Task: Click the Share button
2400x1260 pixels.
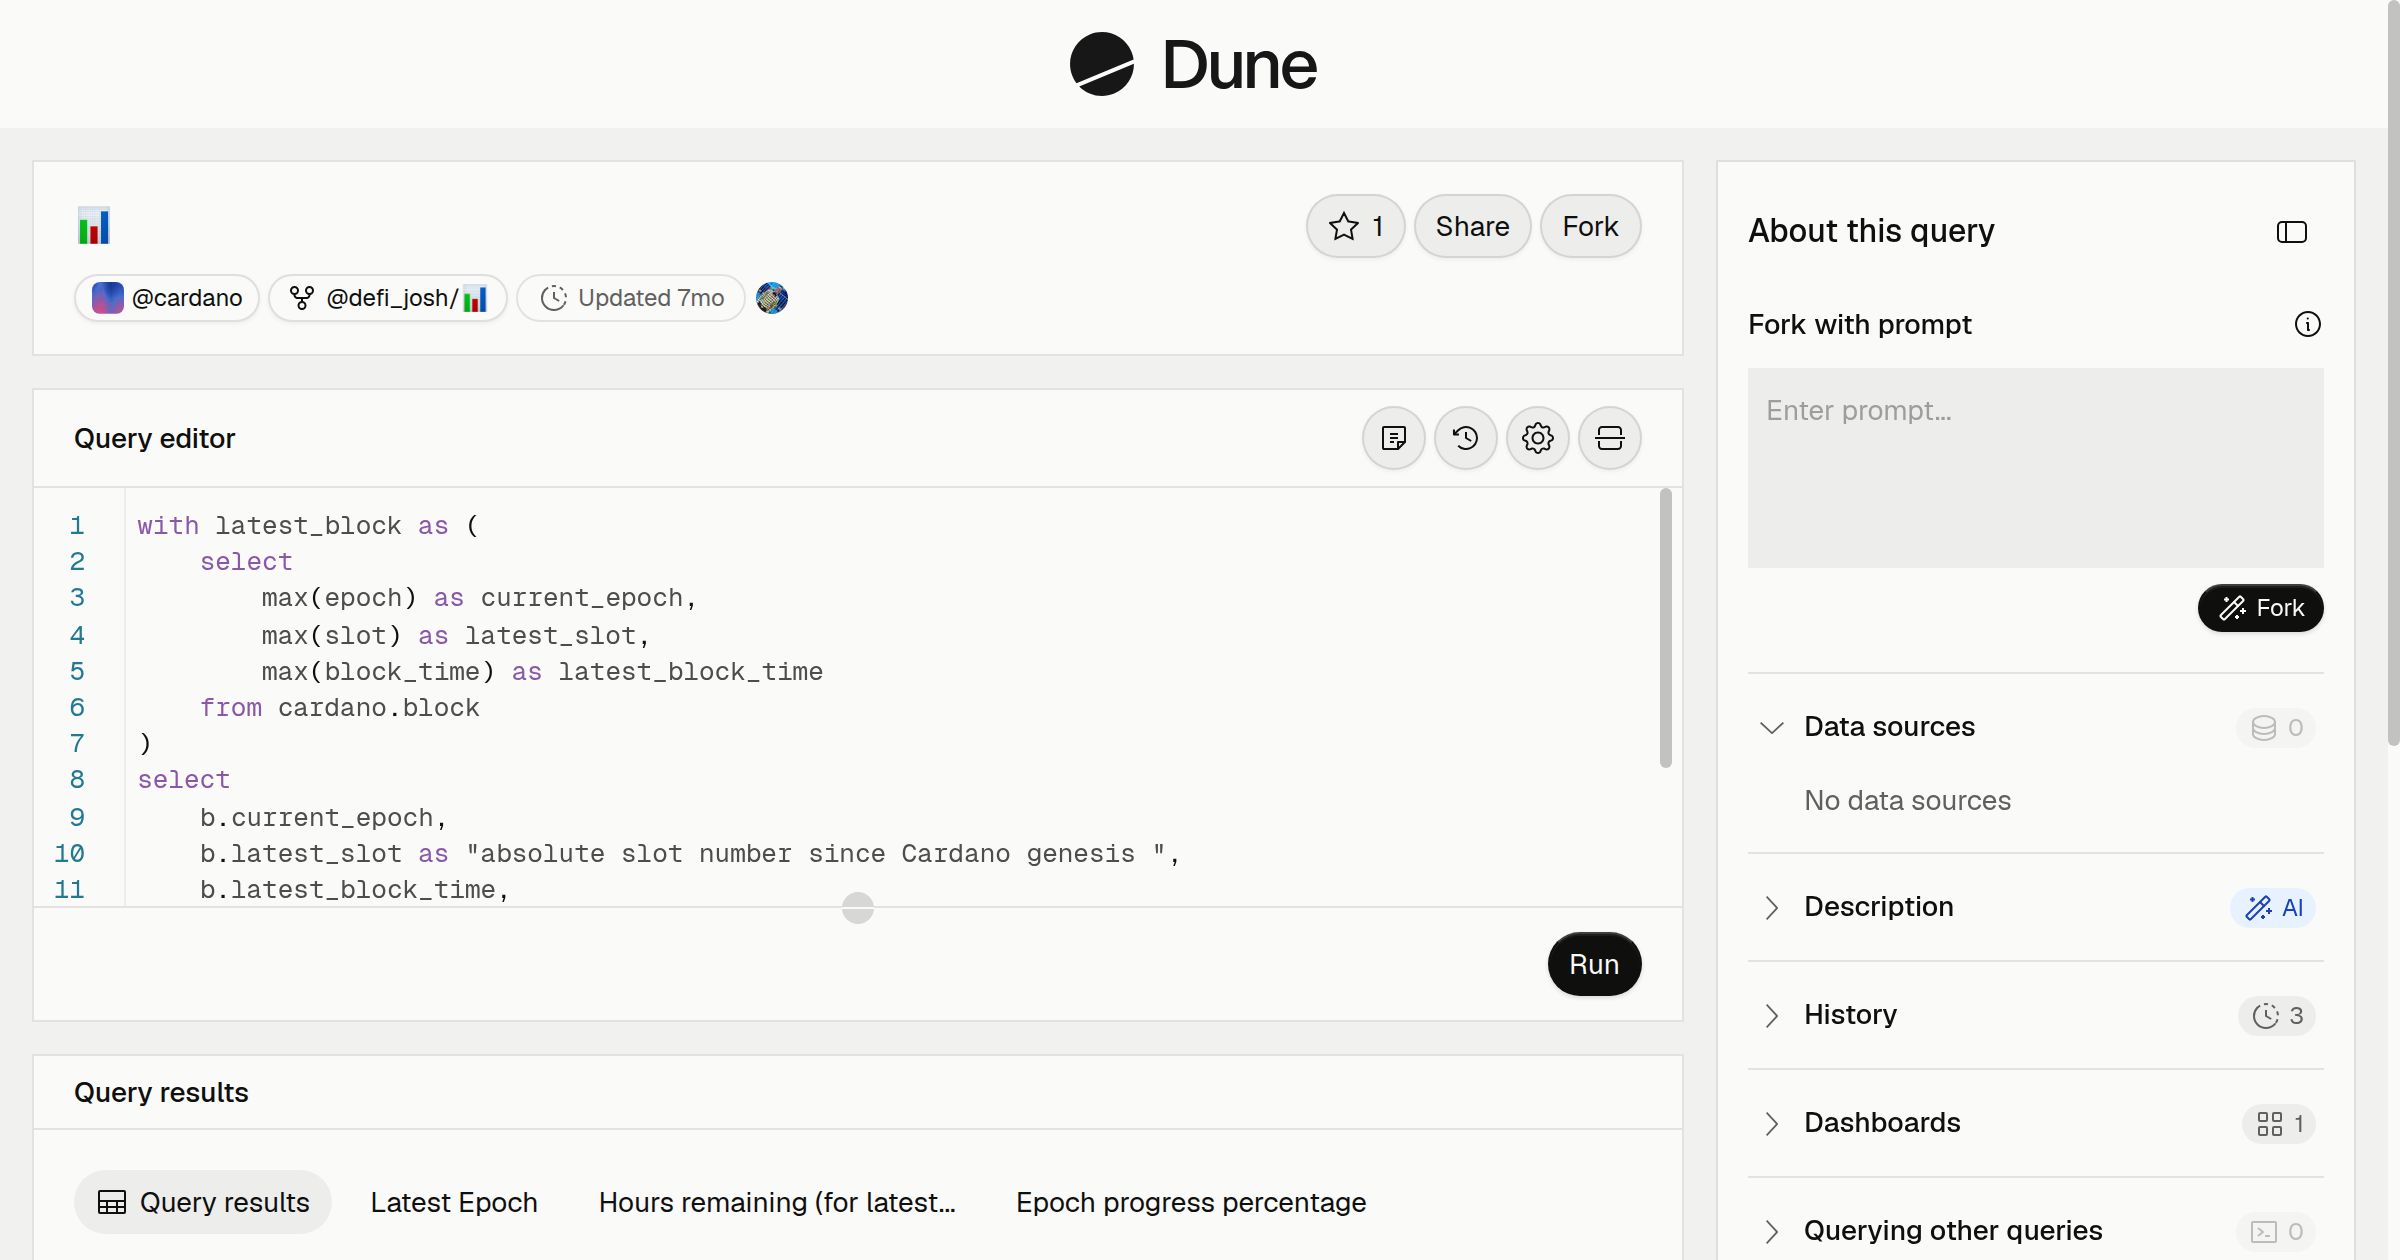Action: coord(1472,226)
